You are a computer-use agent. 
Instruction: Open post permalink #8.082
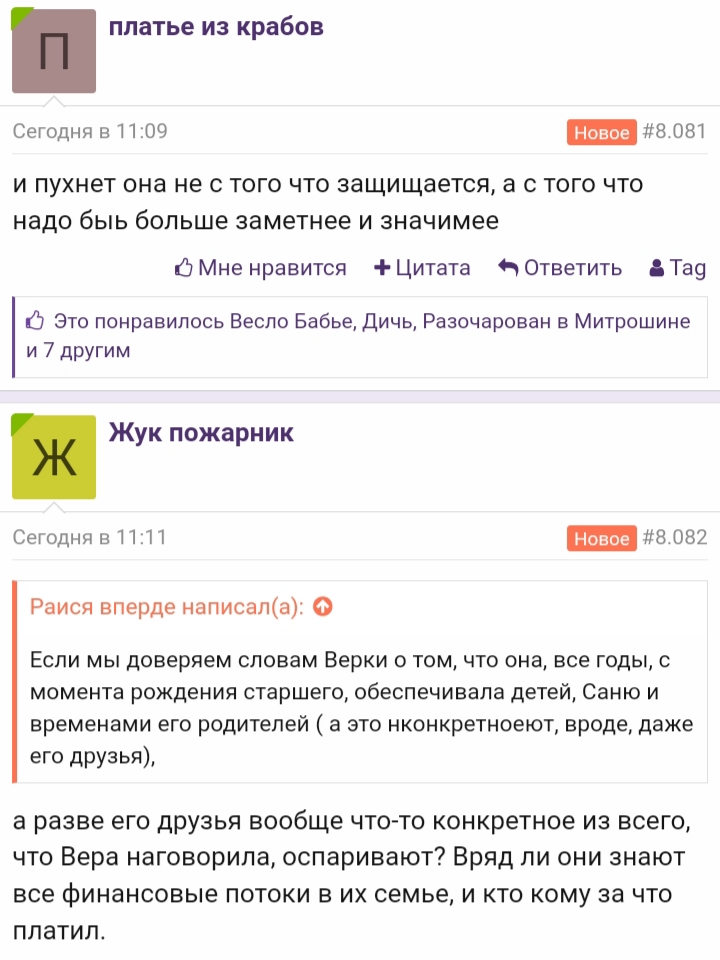click(x=674, y=537)
